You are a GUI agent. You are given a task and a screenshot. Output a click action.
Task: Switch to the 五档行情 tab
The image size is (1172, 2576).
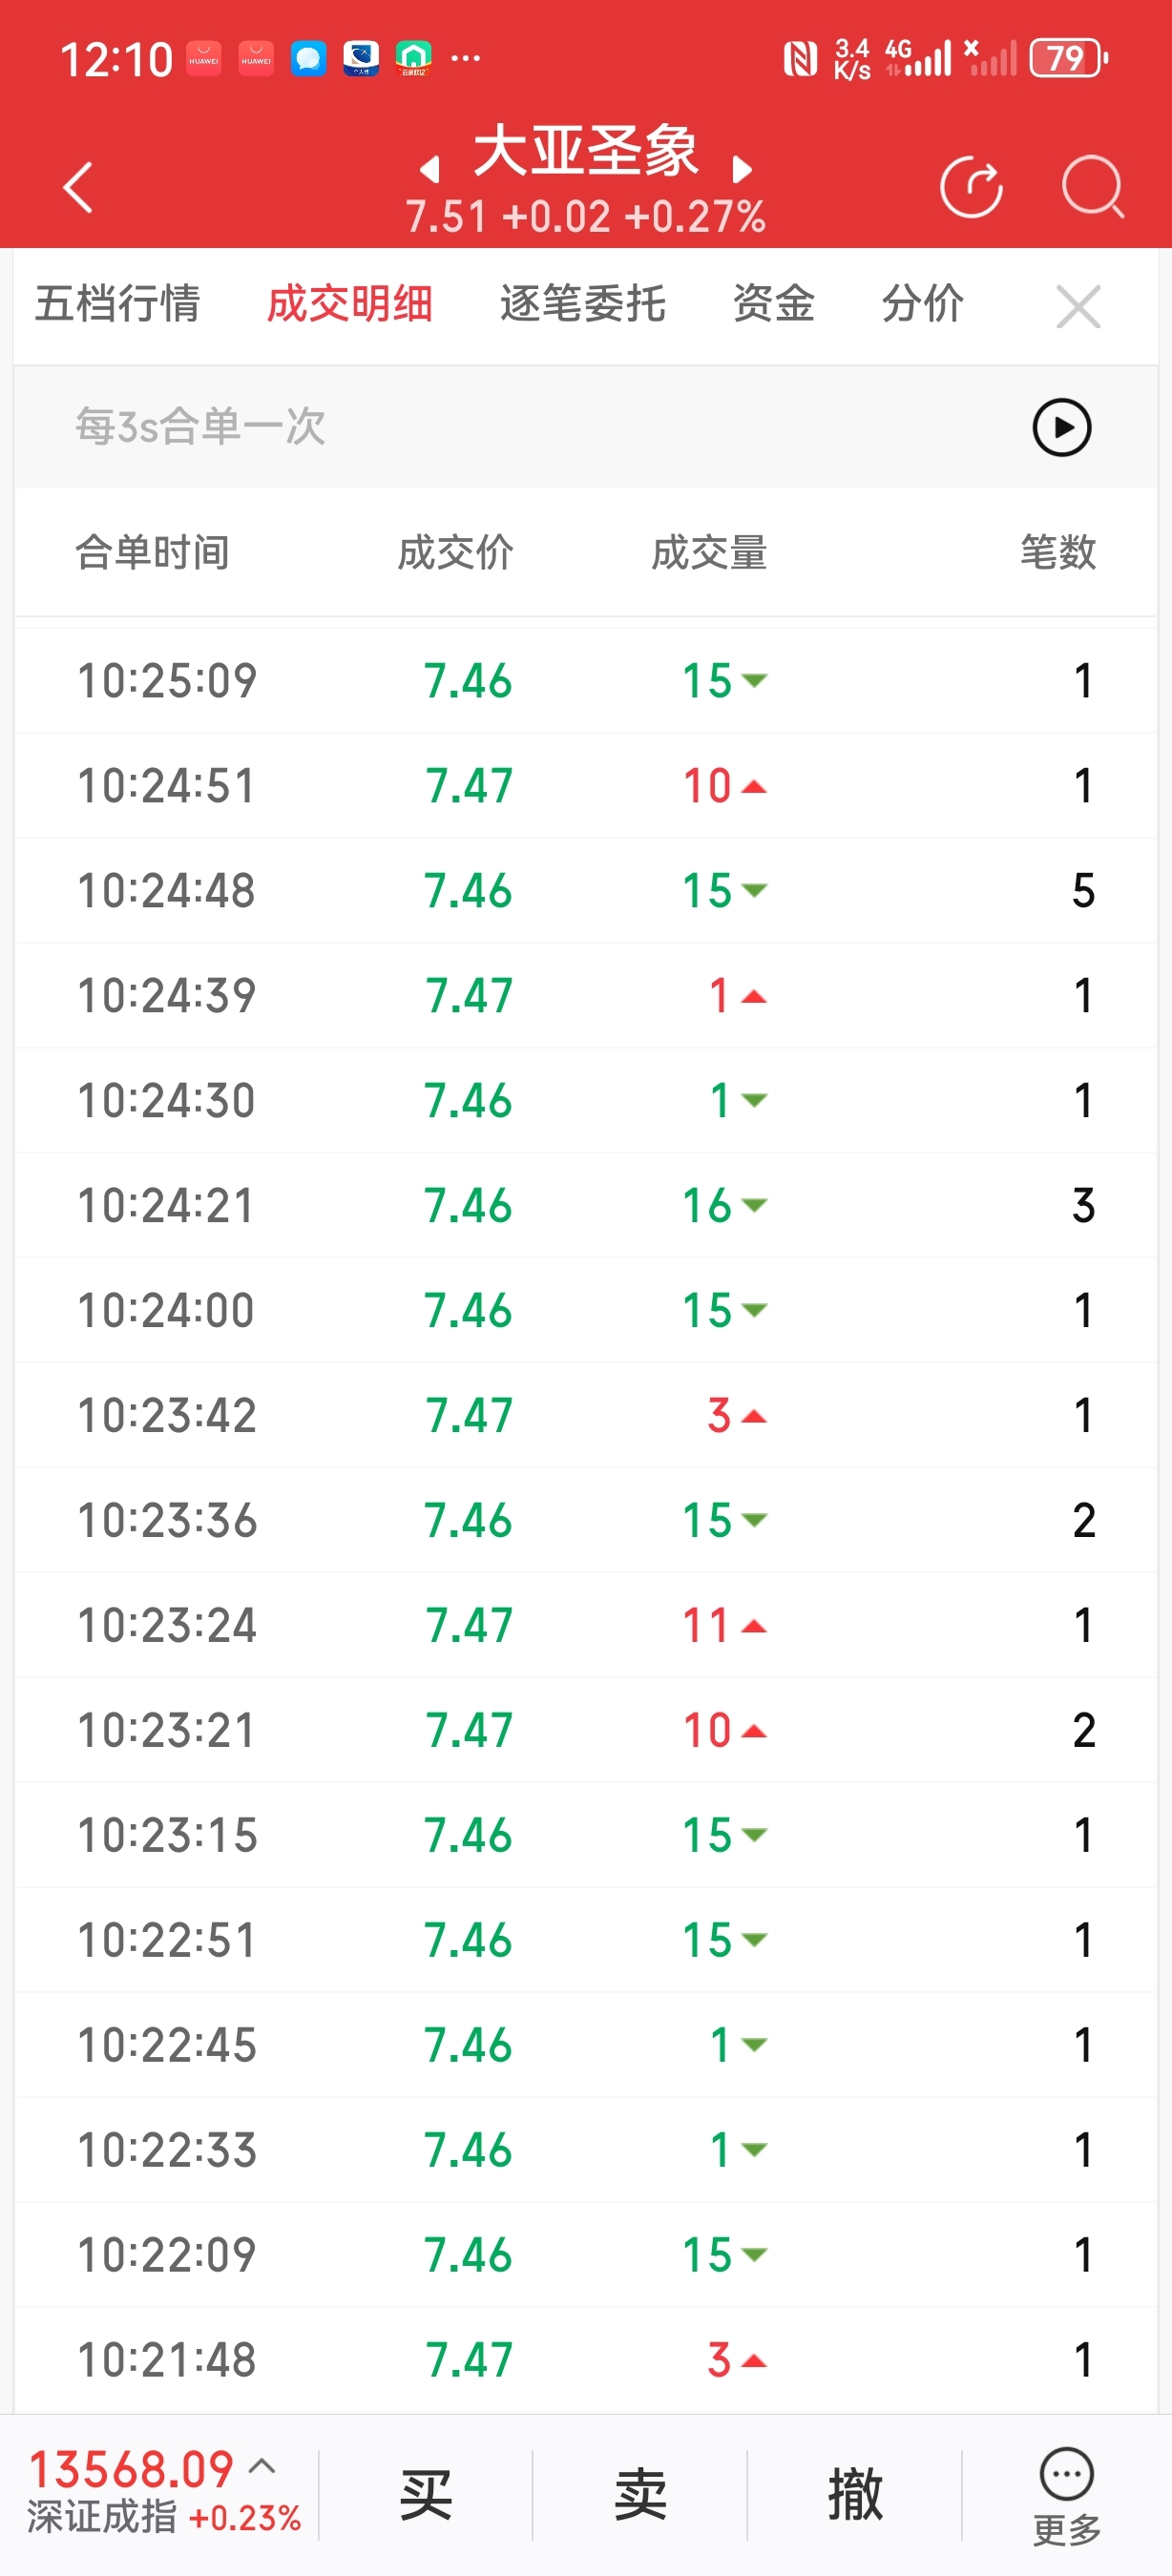point(117,304)
